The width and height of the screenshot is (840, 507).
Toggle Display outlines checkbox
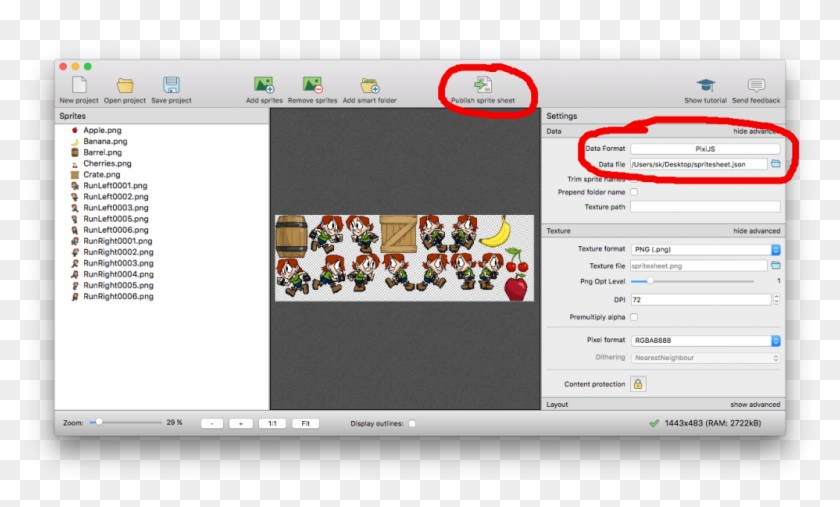412,423
